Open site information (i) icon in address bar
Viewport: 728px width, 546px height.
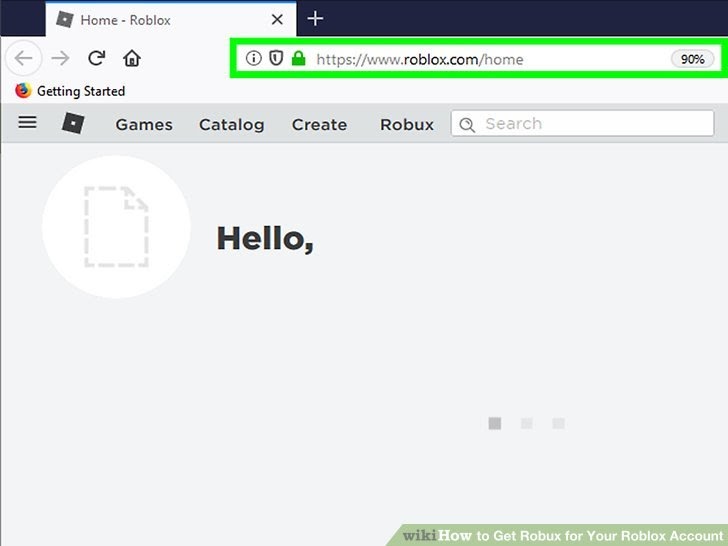[x=254, y=58]
